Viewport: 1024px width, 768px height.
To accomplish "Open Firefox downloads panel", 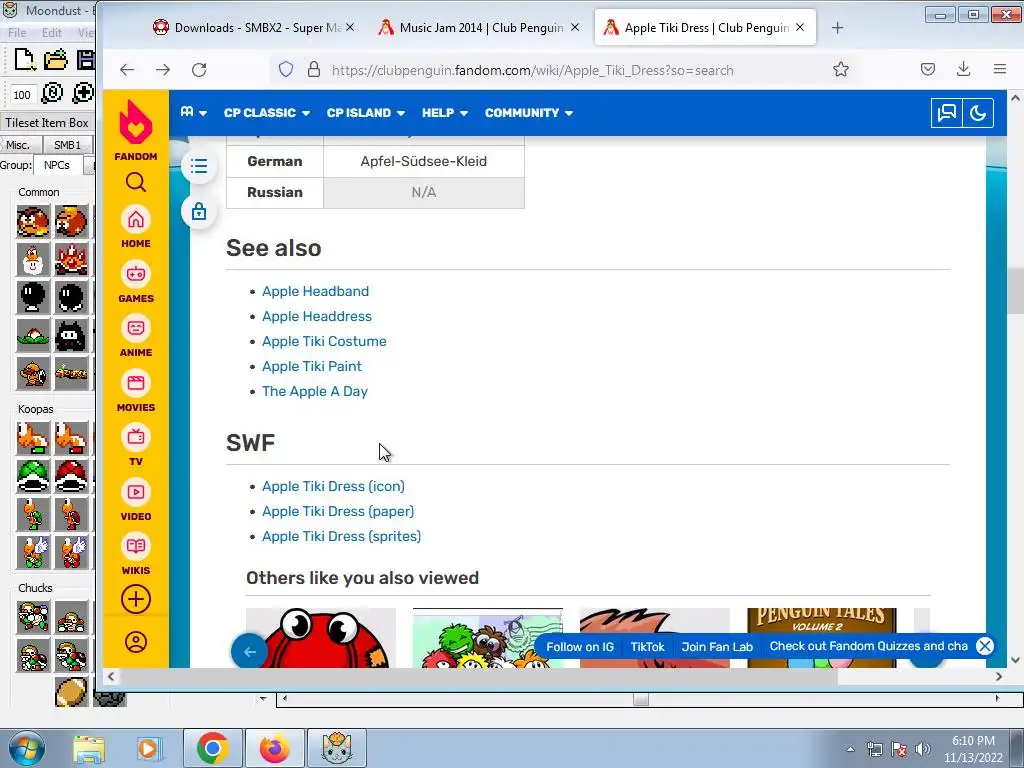I will click(x=963, y=69).
